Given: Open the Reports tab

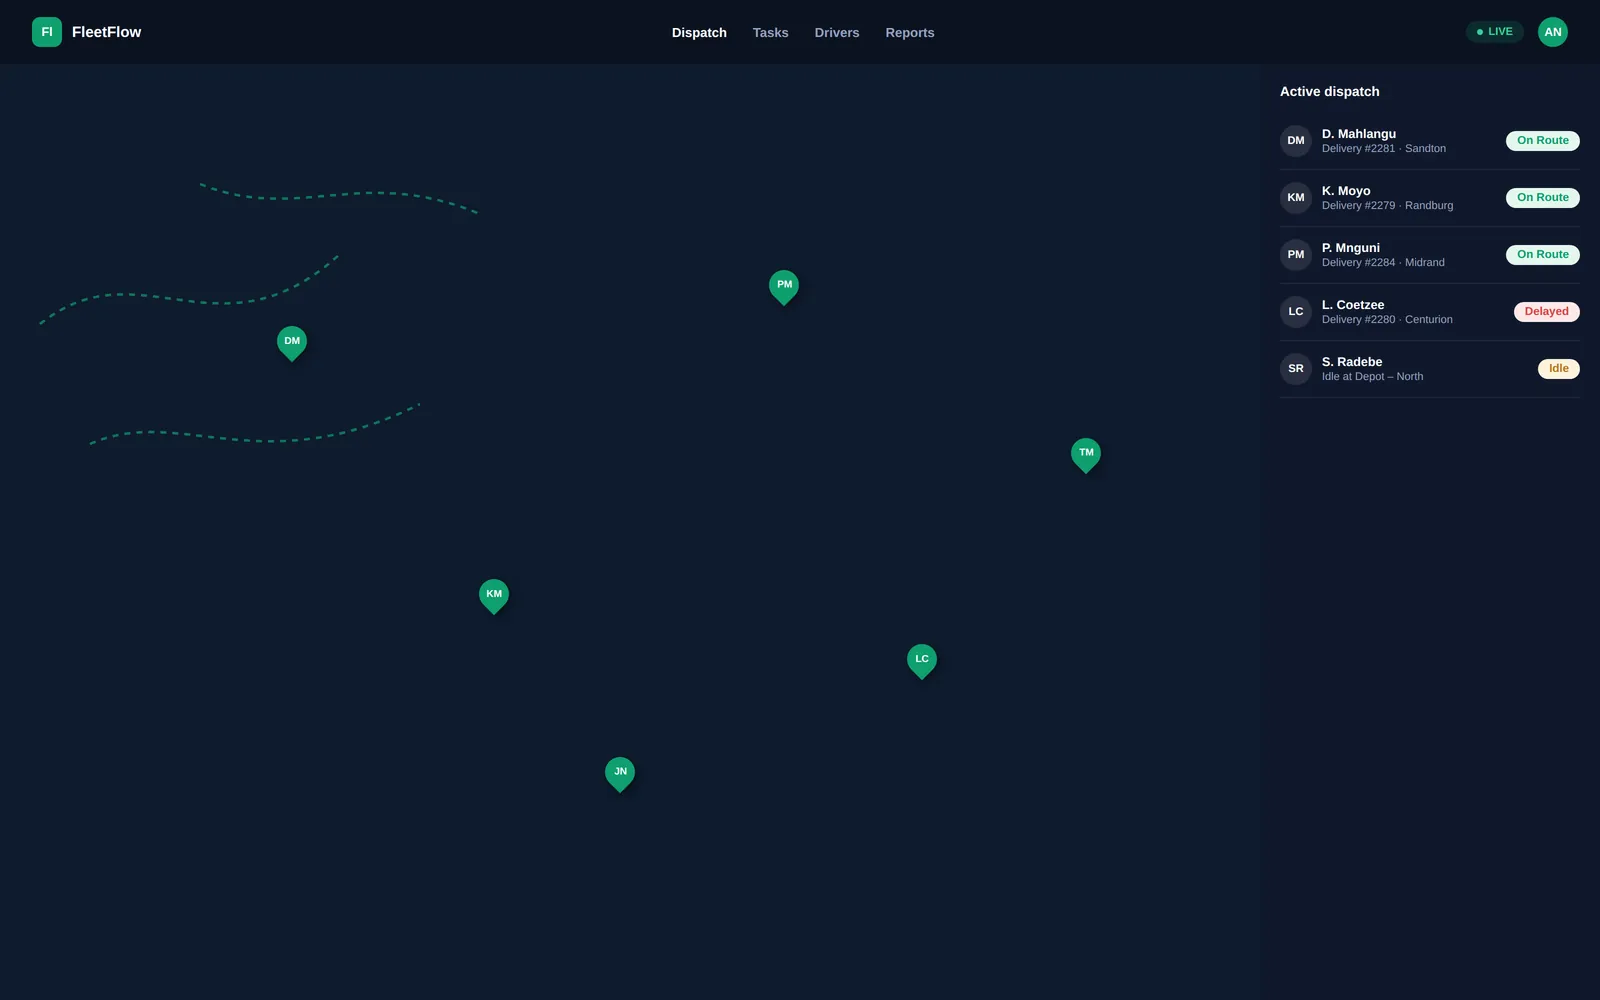Looking at the screenshot, I should pyautogui.click(x=910, y=33).
